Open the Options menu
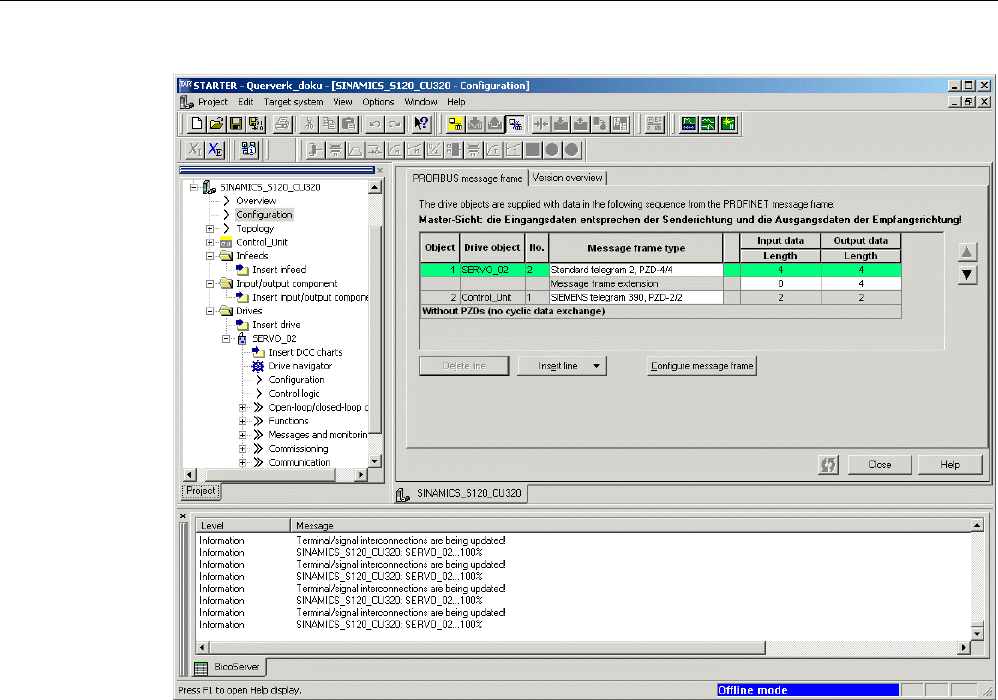 pos(378,102)
